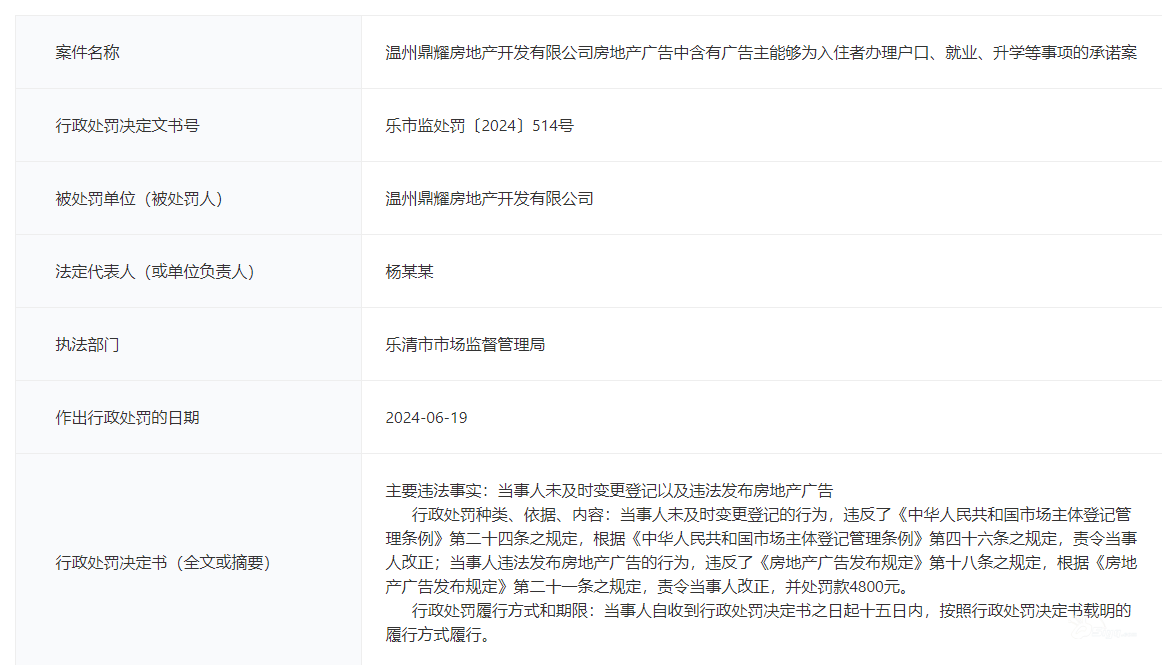Image resolution: width=1162 pixels, height=665 pixels.
Task: Click the 法定代表人（或单位负责人） label
Action: coord(155,271)
